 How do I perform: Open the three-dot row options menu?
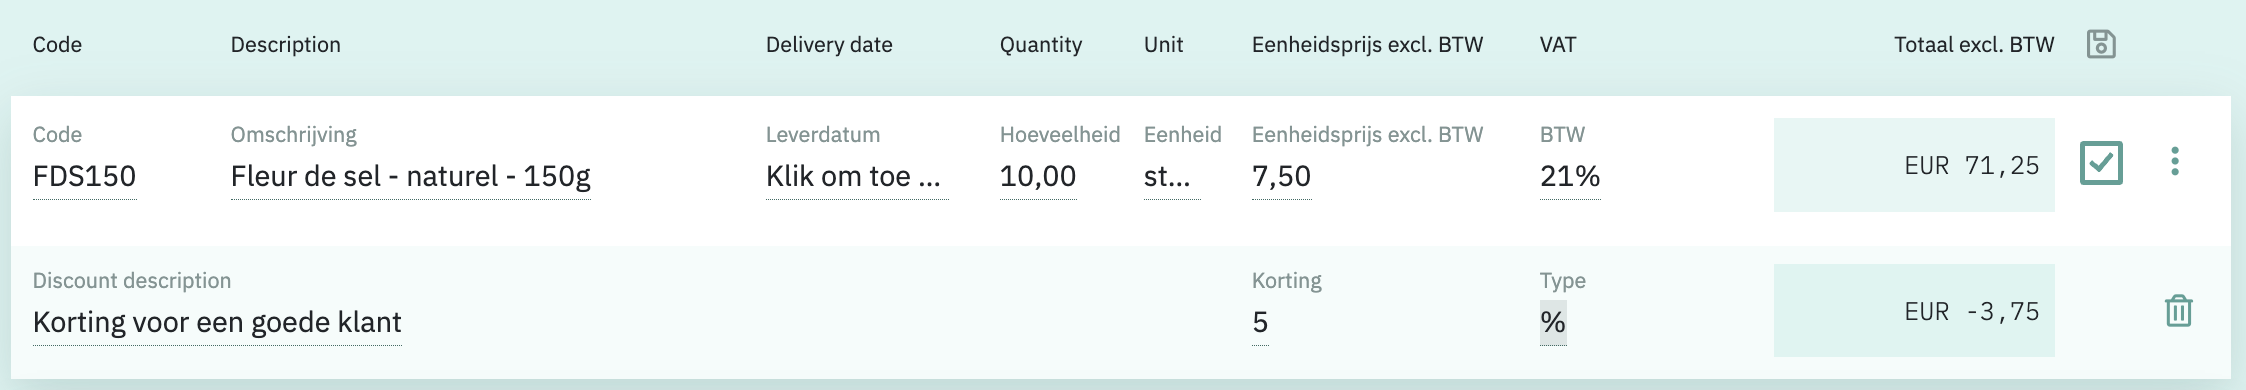click(2175, 162)
